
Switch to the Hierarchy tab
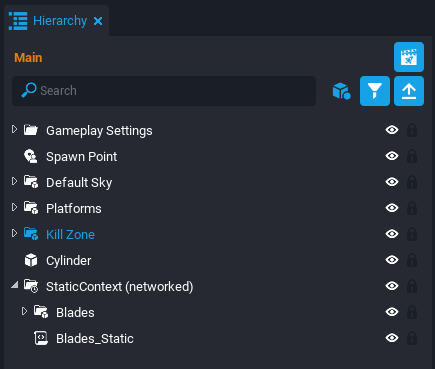[56, 21]
